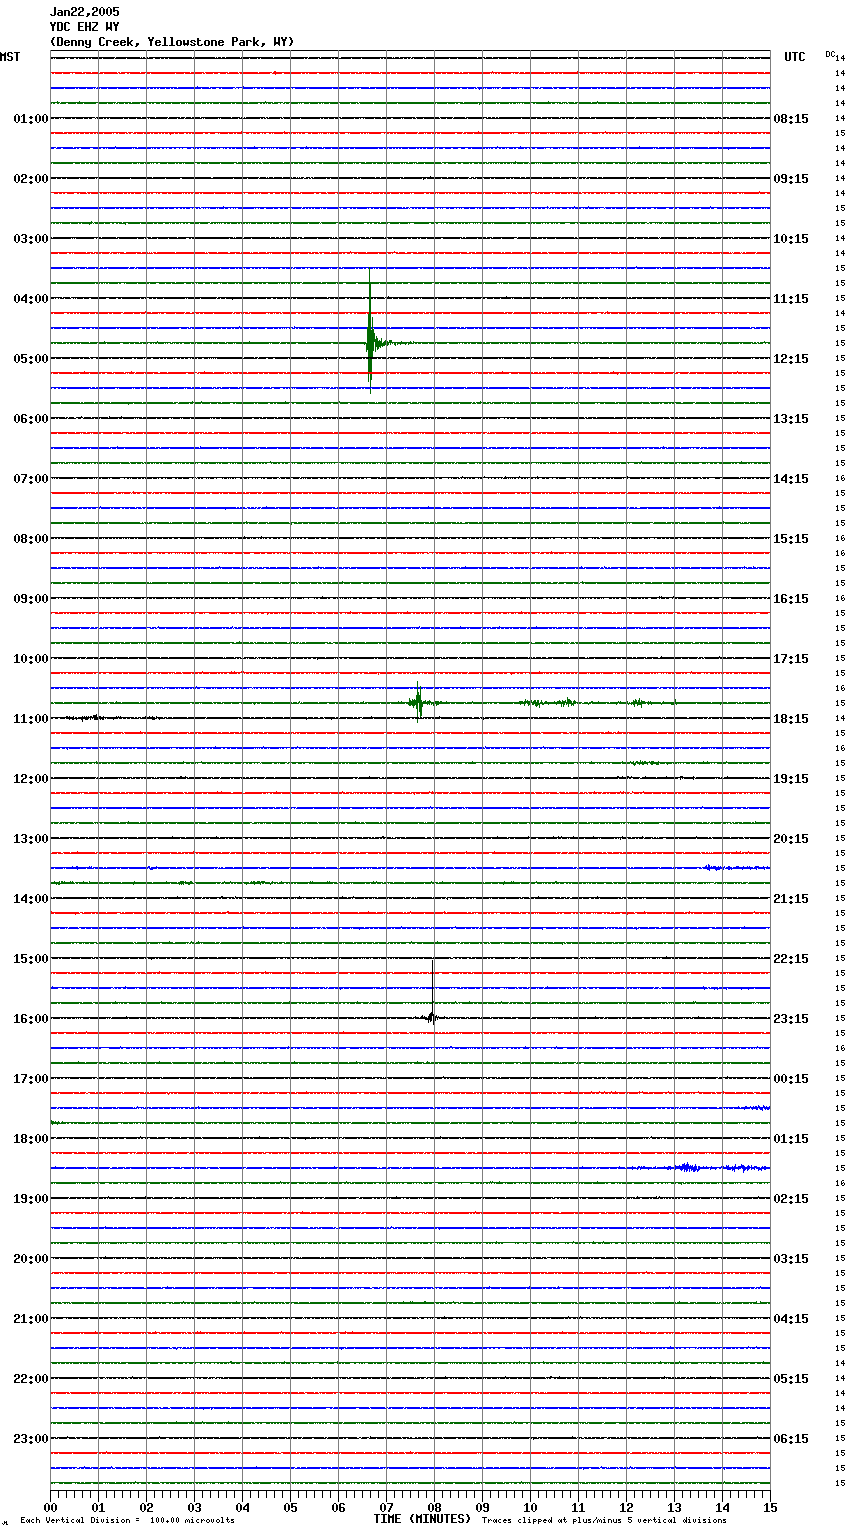Click the 15:15 UTC label
This screenshot has height=1534, width=850.
pos(791,539)
